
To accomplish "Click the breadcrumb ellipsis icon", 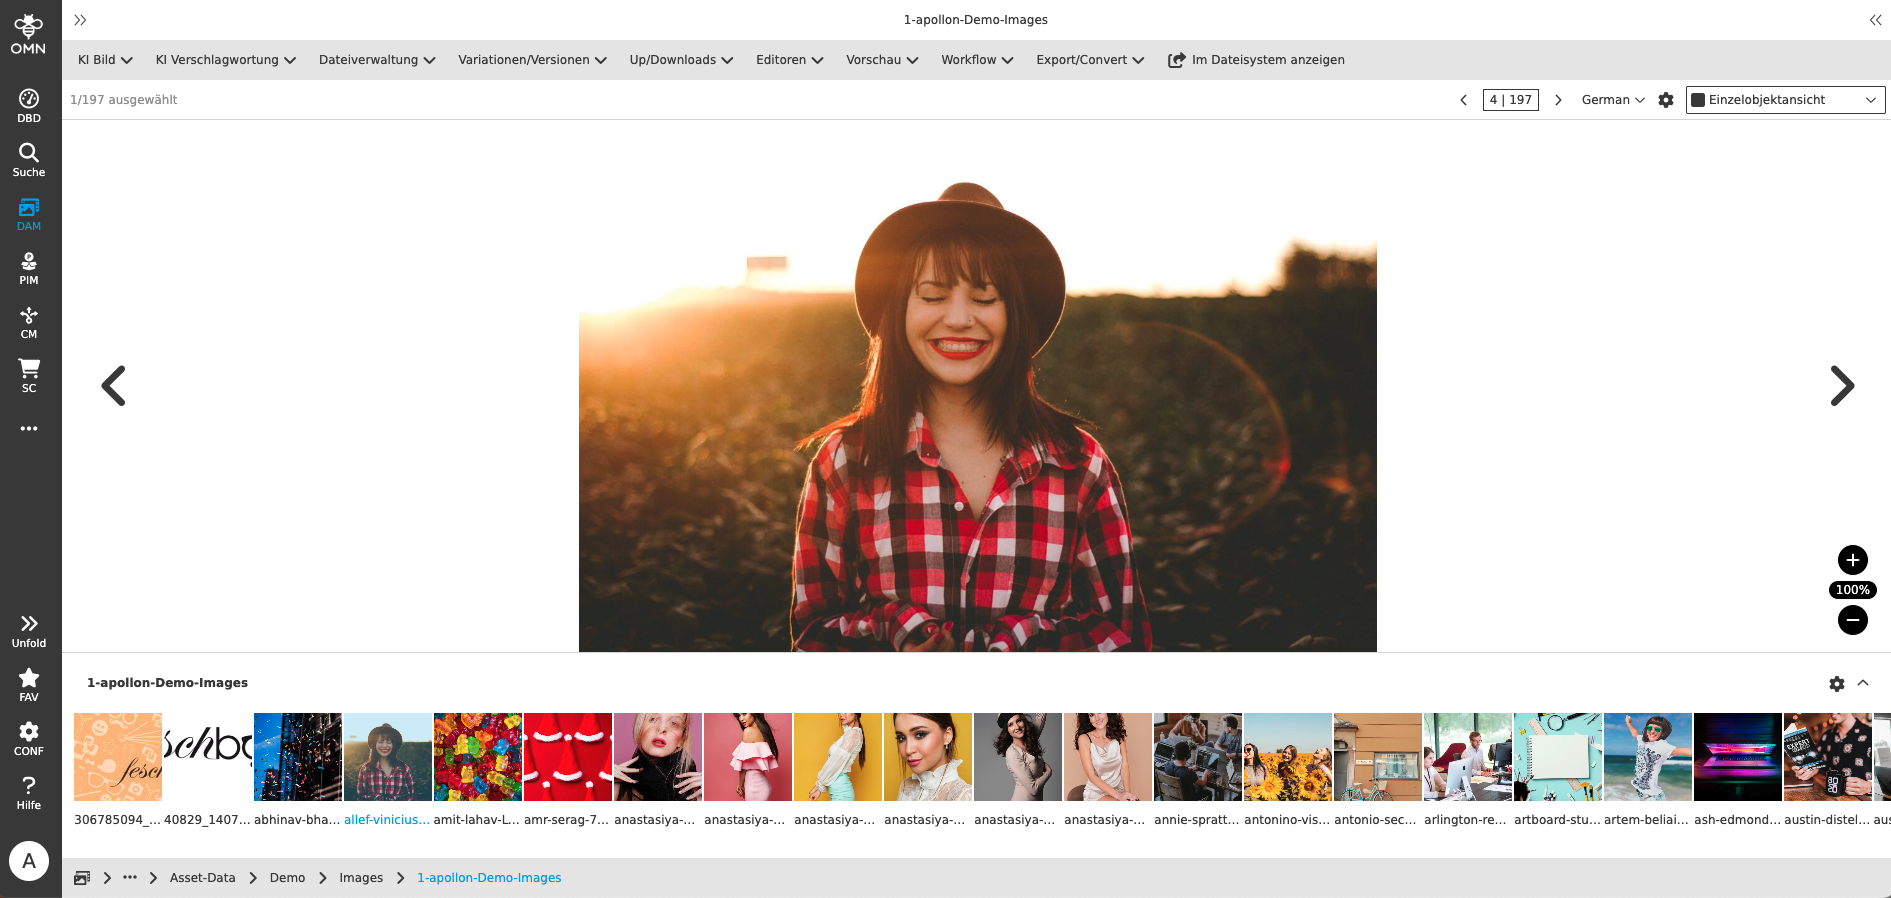I will tap(130, 877).
